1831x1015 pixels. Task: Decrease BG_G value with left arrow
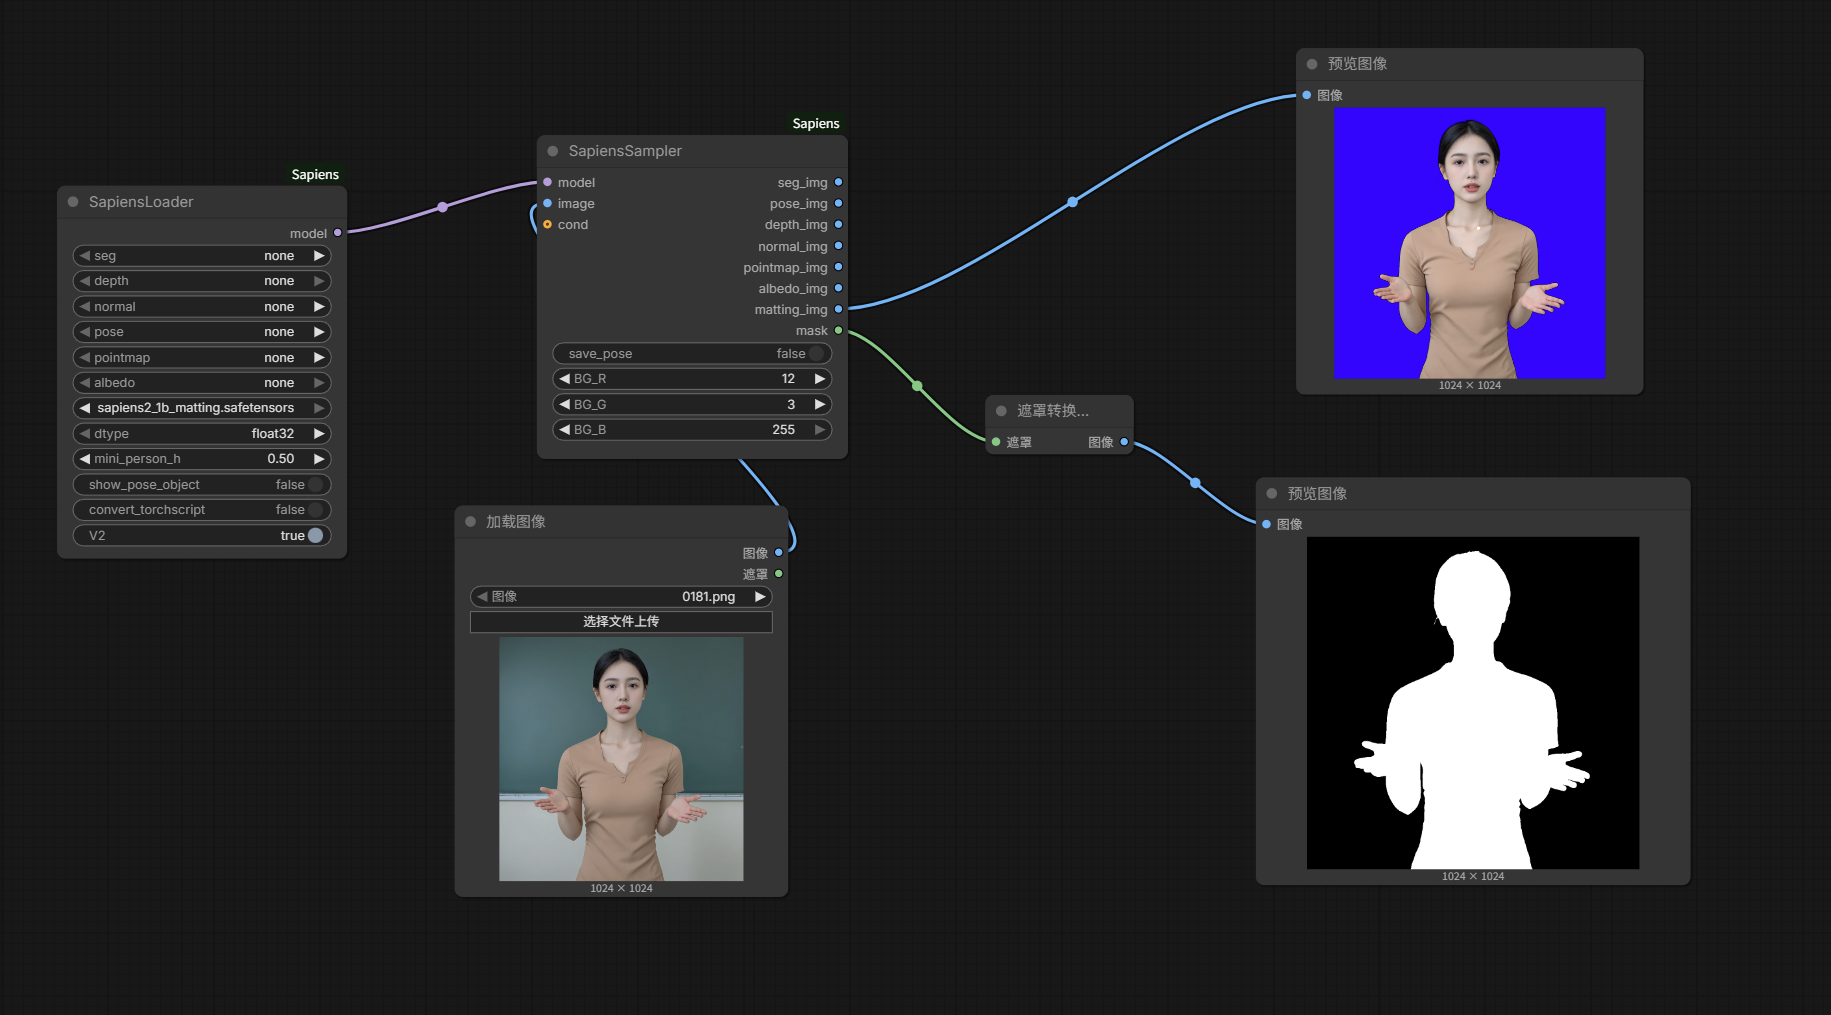565,404
